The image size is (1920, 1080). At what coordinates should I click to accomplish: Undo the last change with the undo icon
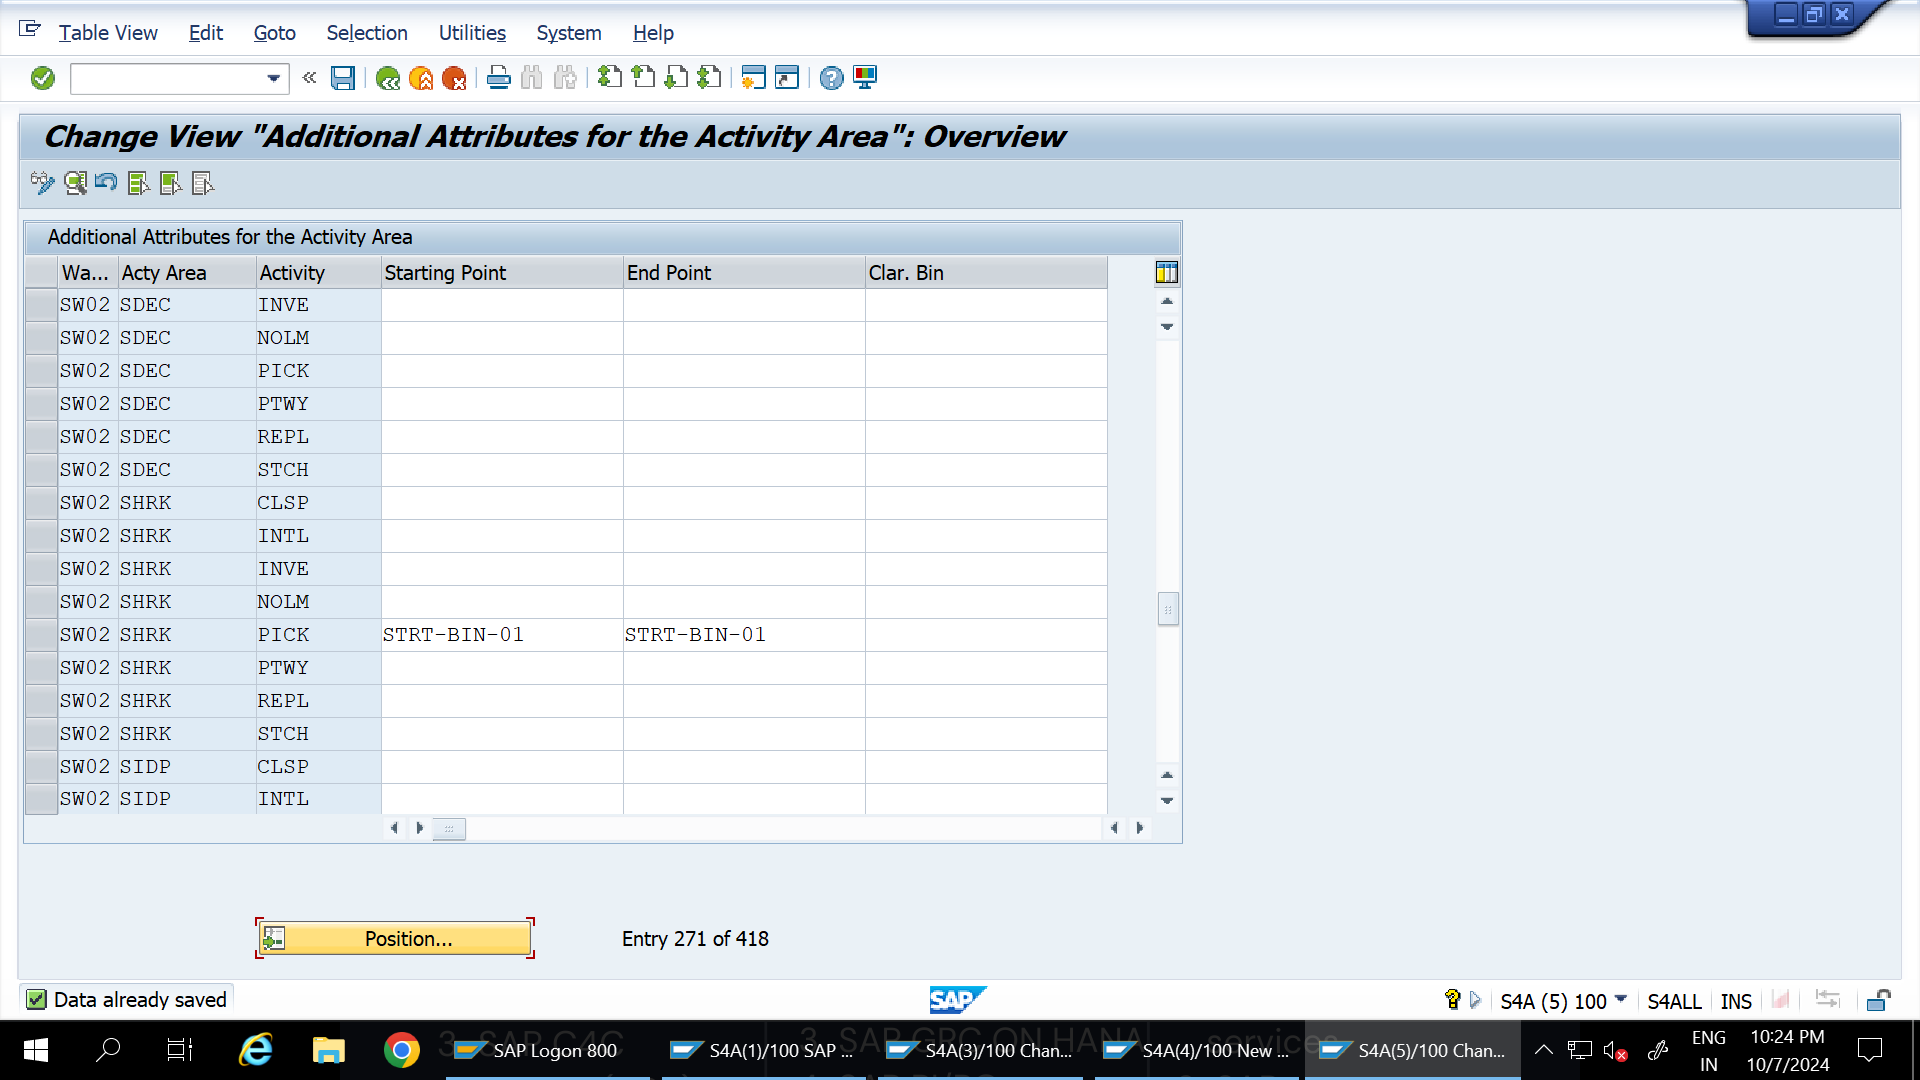click(106, 184)
